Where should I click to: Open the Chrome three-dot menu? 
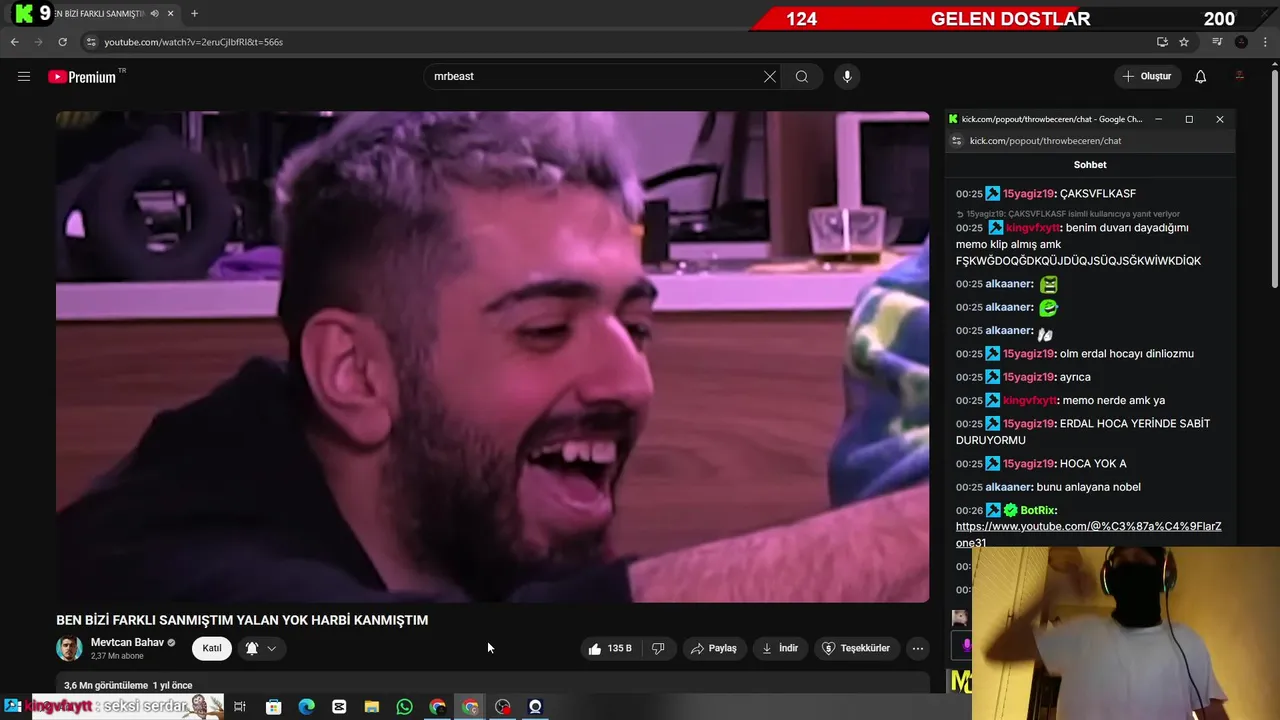pos(1265,42)
